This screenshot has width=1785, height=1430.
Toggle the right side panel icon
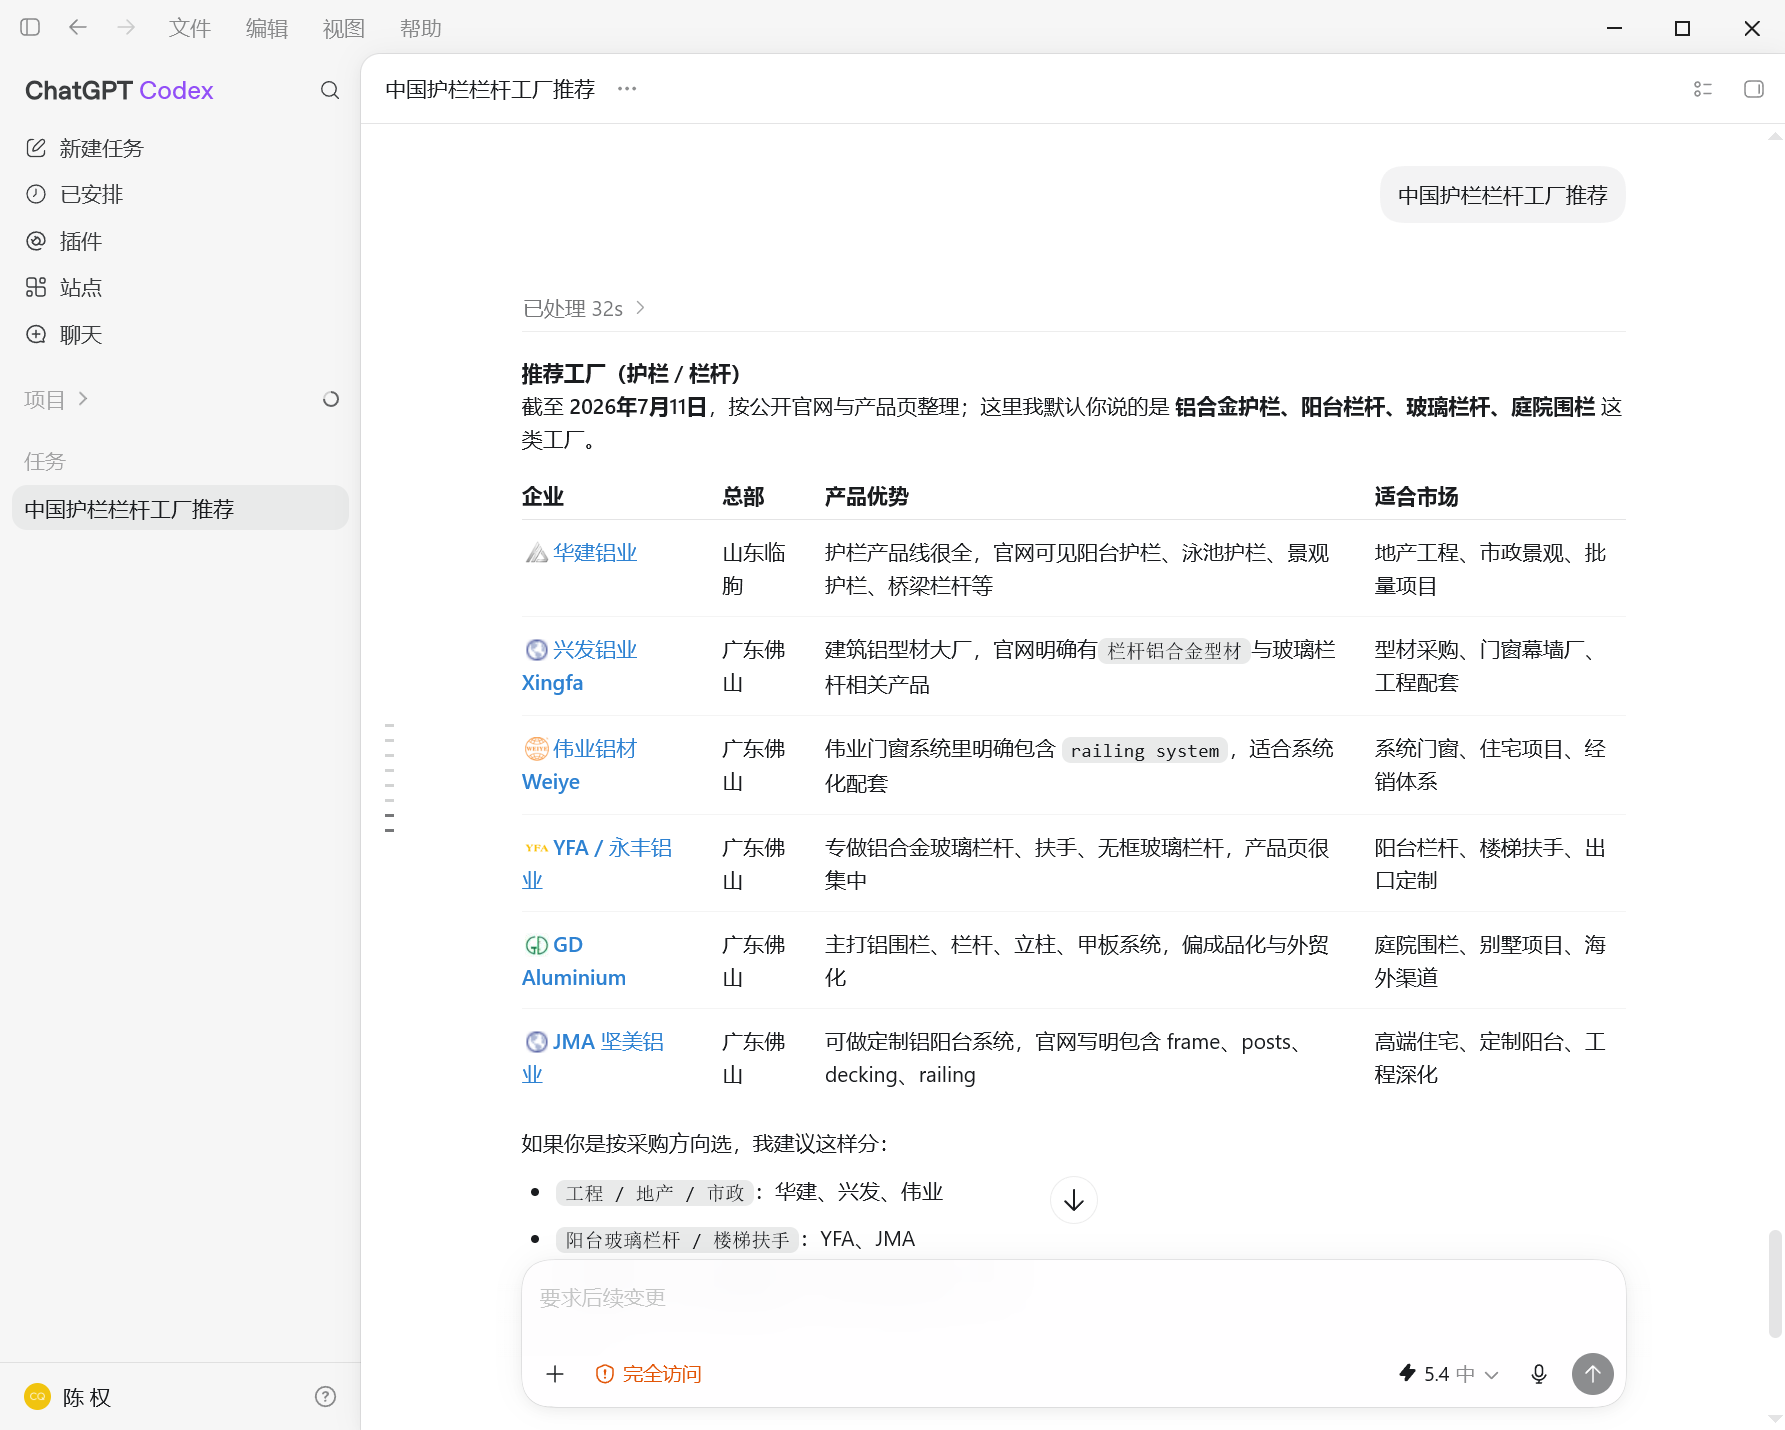[x=1754, y=89]
